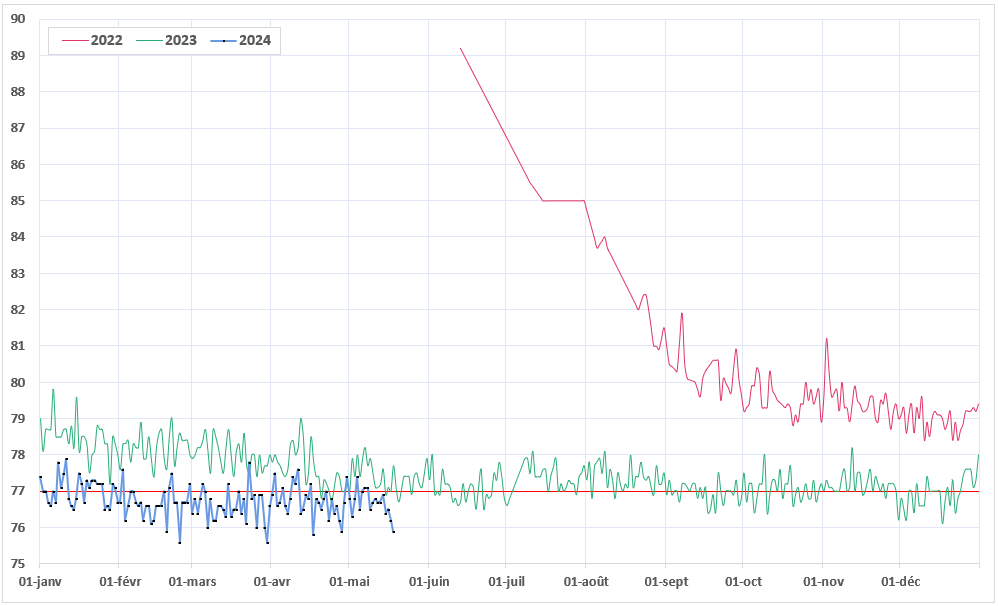Viewport: 998px width, 606px height.
Task: Select the 01-juin date axis label
Action: click(428, 581)
